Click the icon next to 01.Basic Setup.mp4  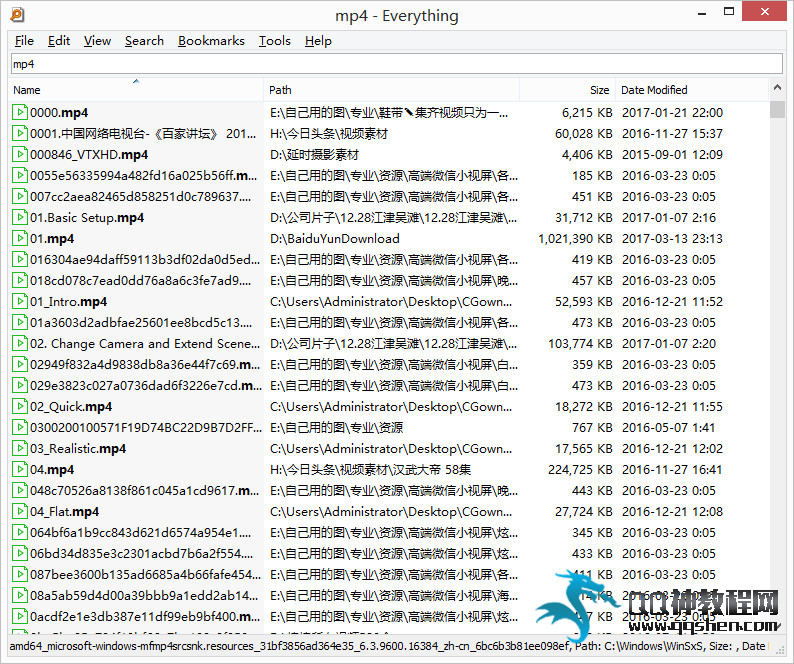(x=19, y=217)
